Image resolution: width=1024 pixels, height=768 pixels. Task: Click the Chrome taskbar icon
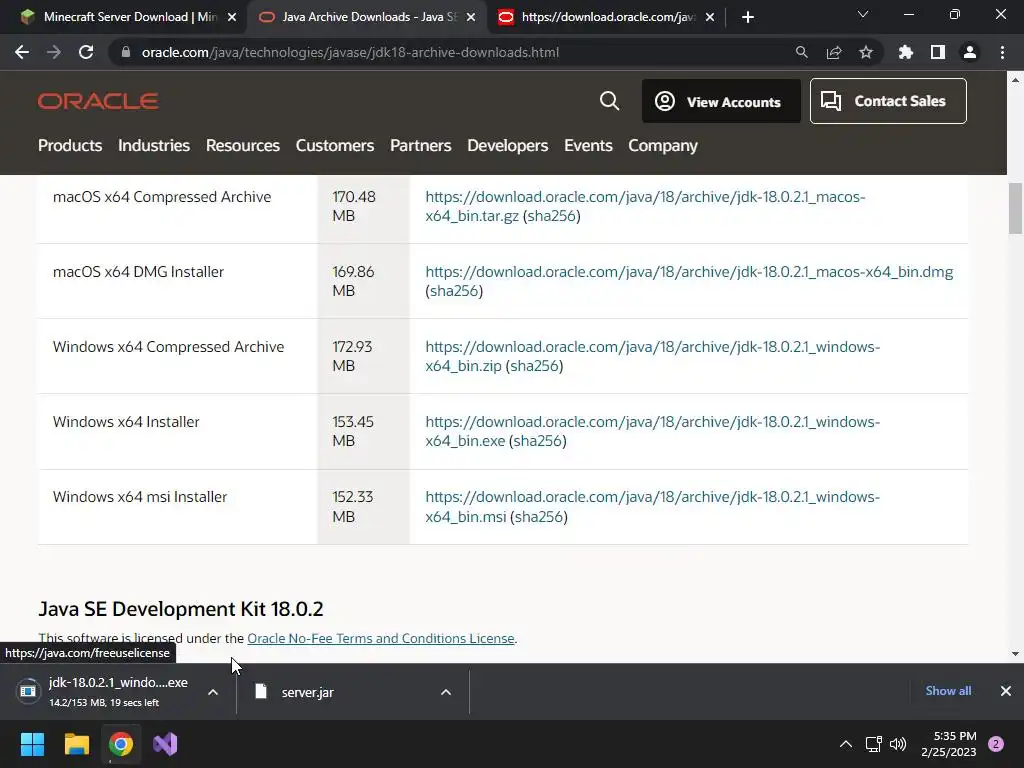pyautogui.click(x=121, y=744)
